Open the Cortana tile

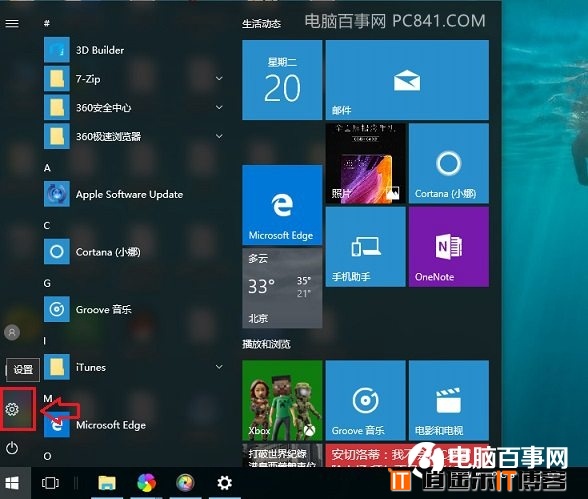pos(449,163)
